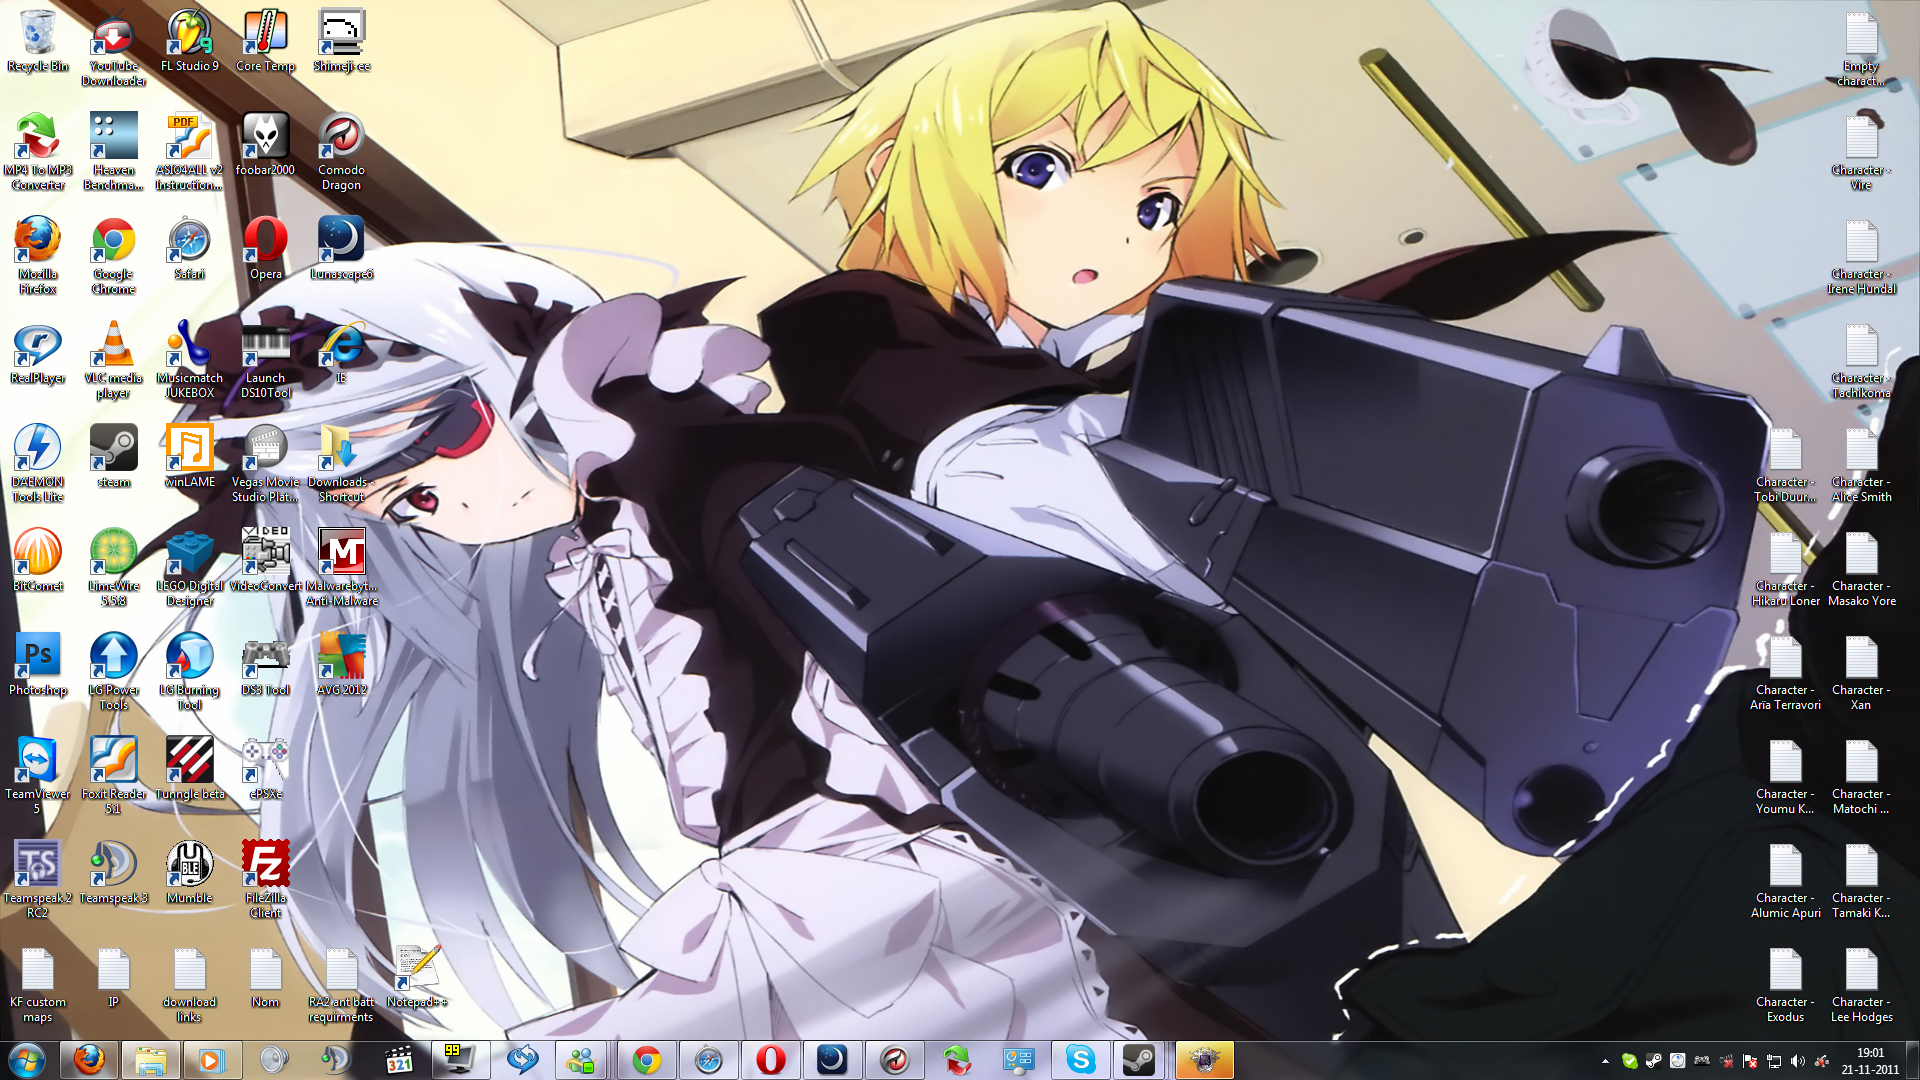Select the foobar2000 desktop icon
This screenshot has height=1080, width=1920.
pyautogui.click(x=265, y=145)
